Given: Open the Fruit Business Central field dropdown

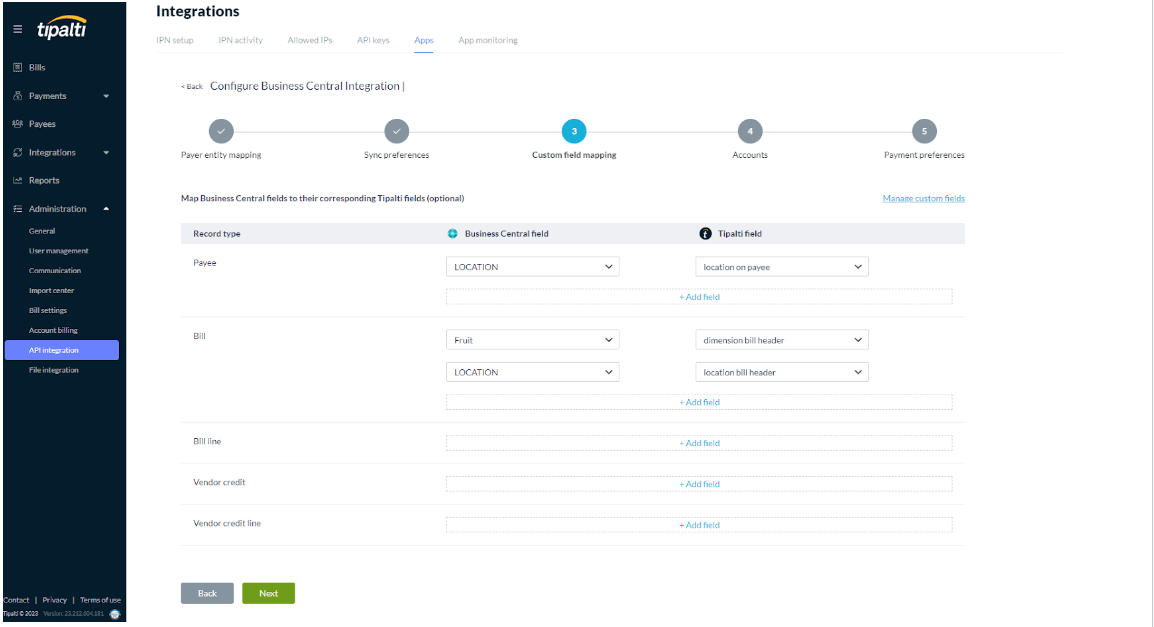Looking at the screenshot, I should 532,340.
